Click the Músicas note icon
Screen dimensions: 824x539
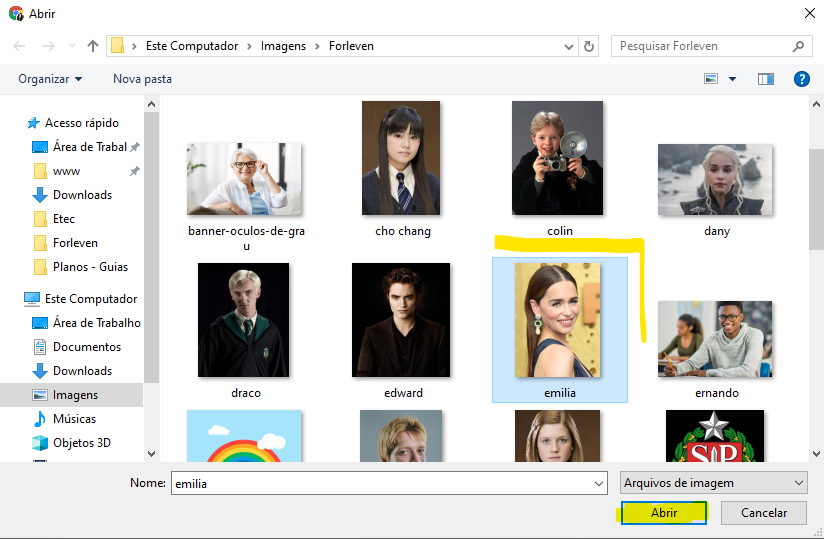[40, 419]
